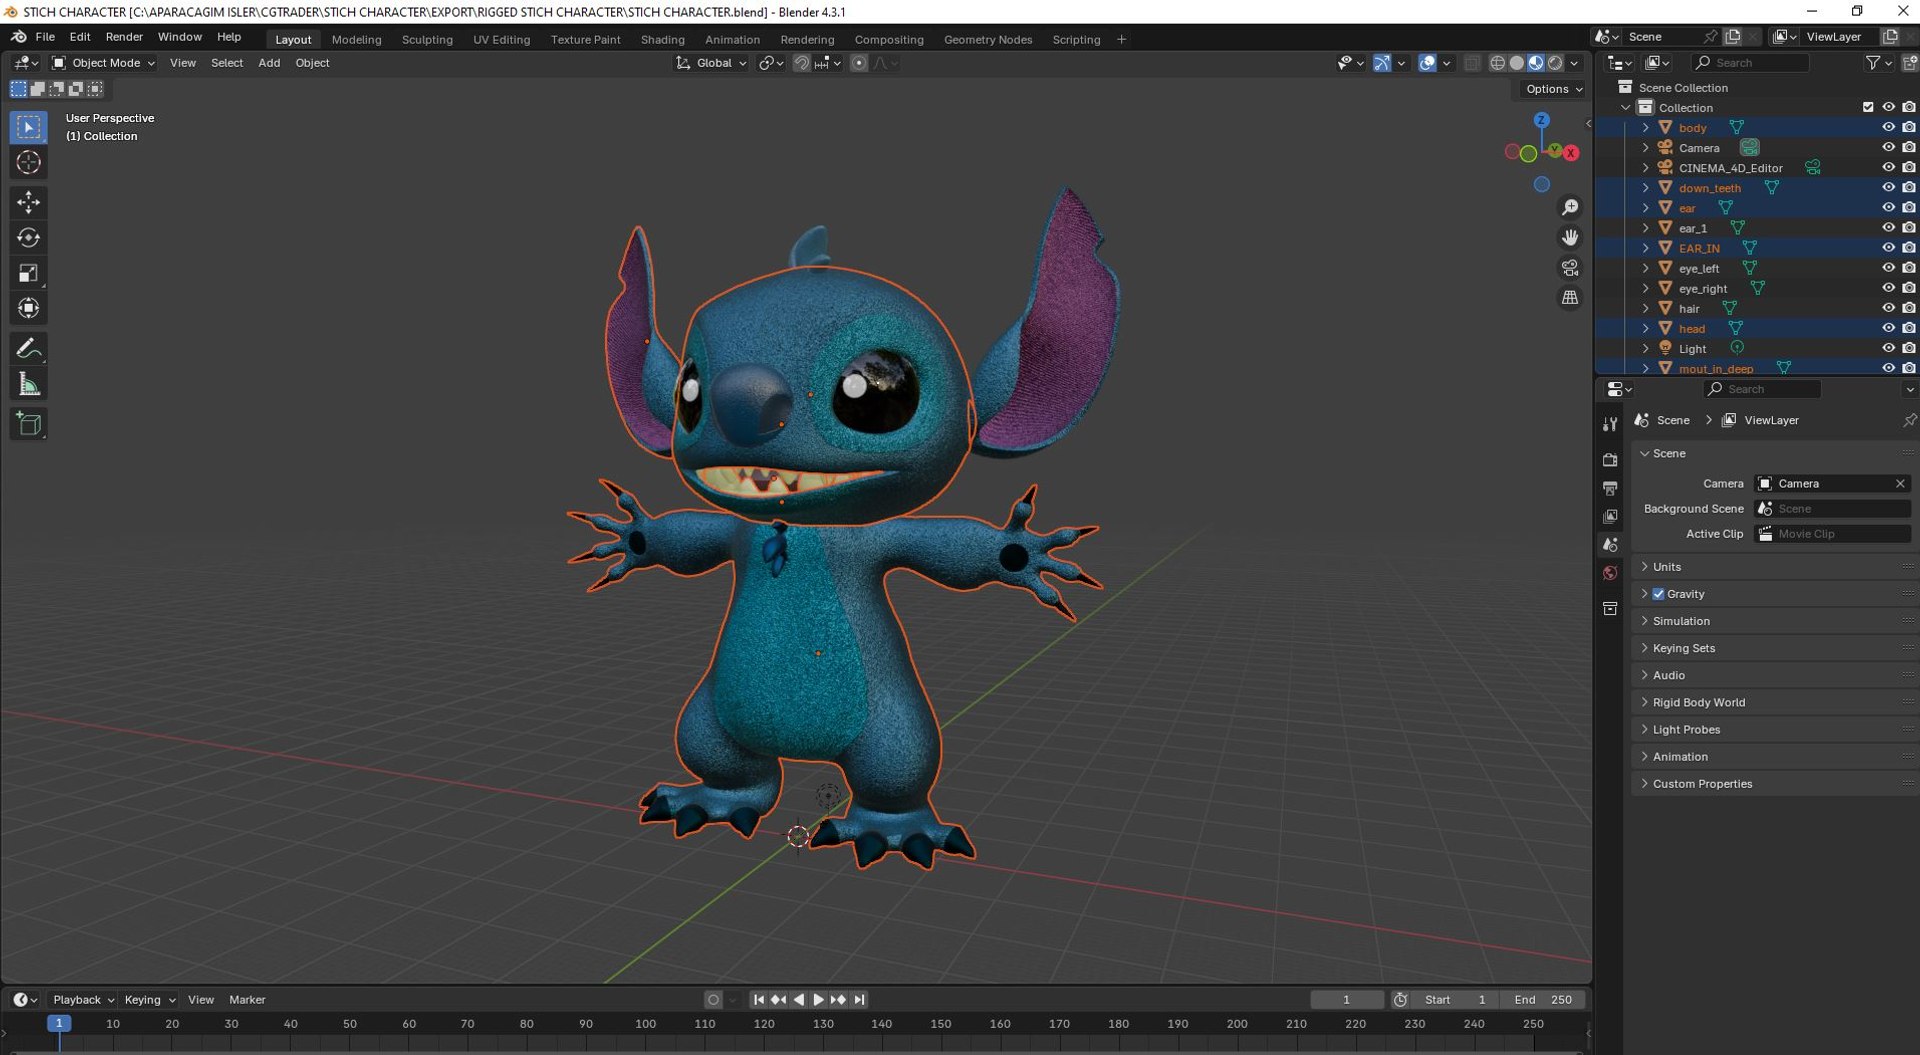
Task: Toggle snapping magnet in header
Action: click(801, 63)
